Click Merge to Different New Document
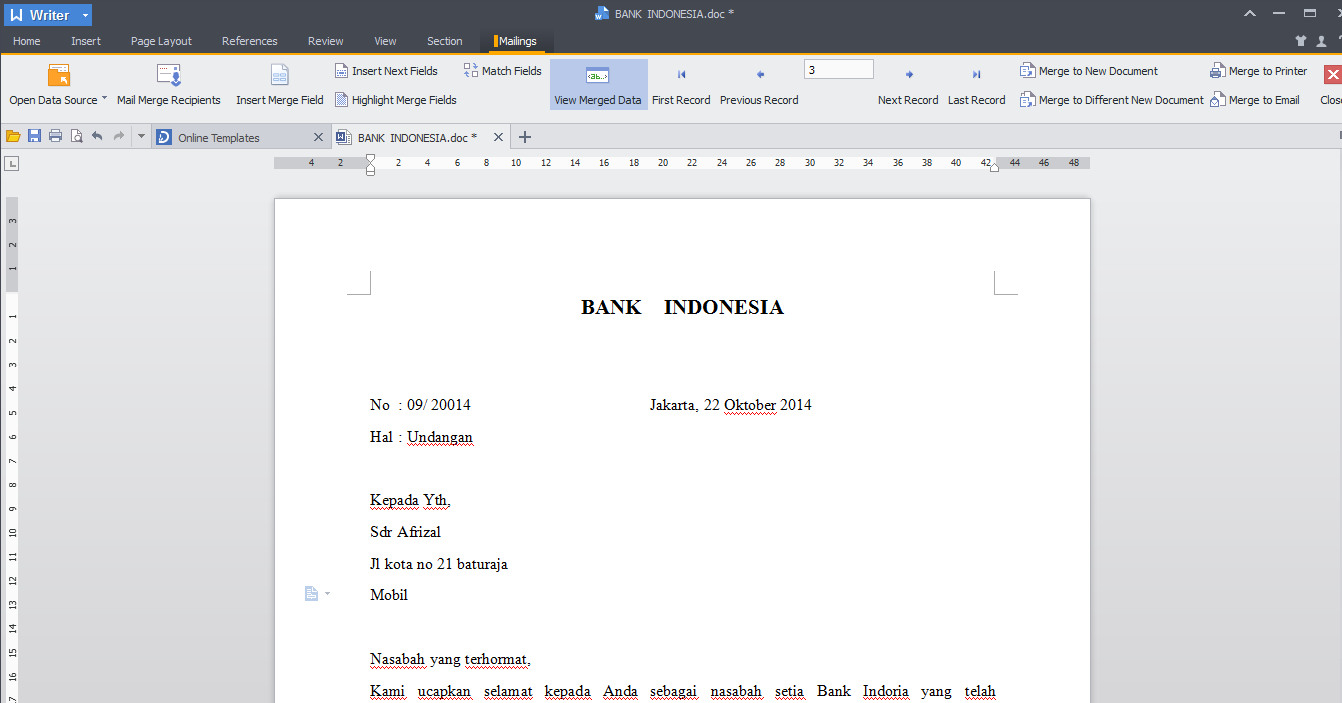 [x=1112, y=100]
